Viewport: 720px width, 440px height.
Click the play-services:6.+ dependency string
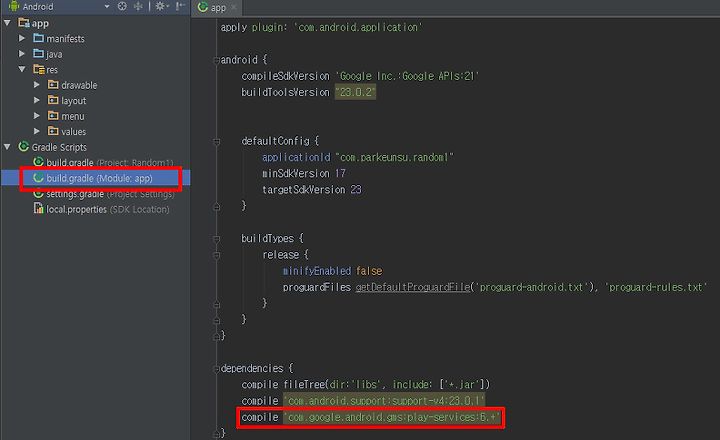[x=391, y=417]
